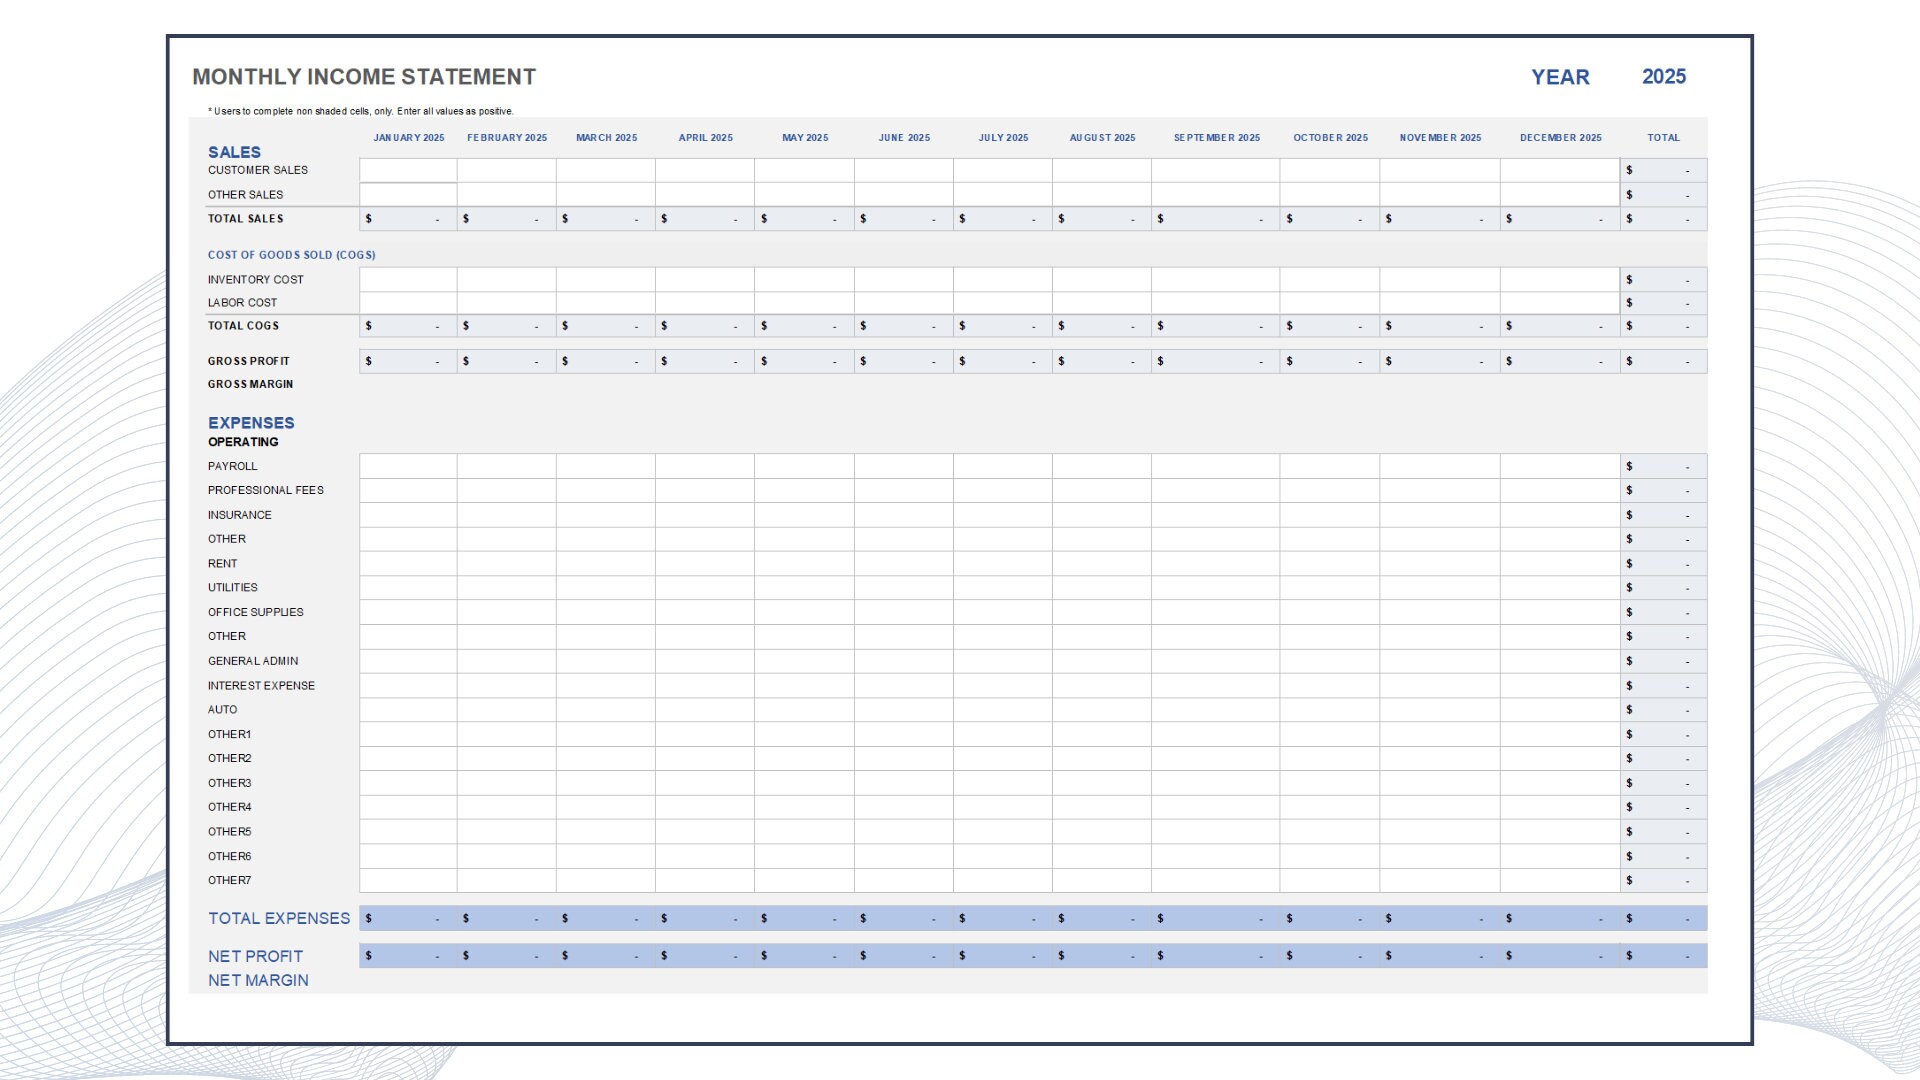This screenshot has width=1920, height=1080.
Task: Select the November 2025 Interest Expense cell
Action: click(x=1441, y=685)
